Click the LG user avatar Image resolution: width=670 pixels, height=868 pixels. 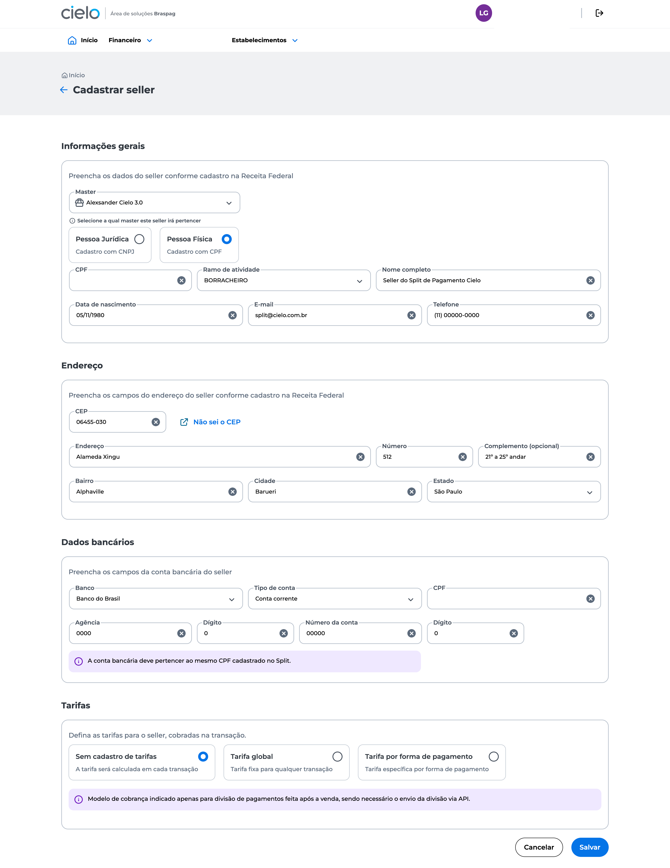(484, 13)
